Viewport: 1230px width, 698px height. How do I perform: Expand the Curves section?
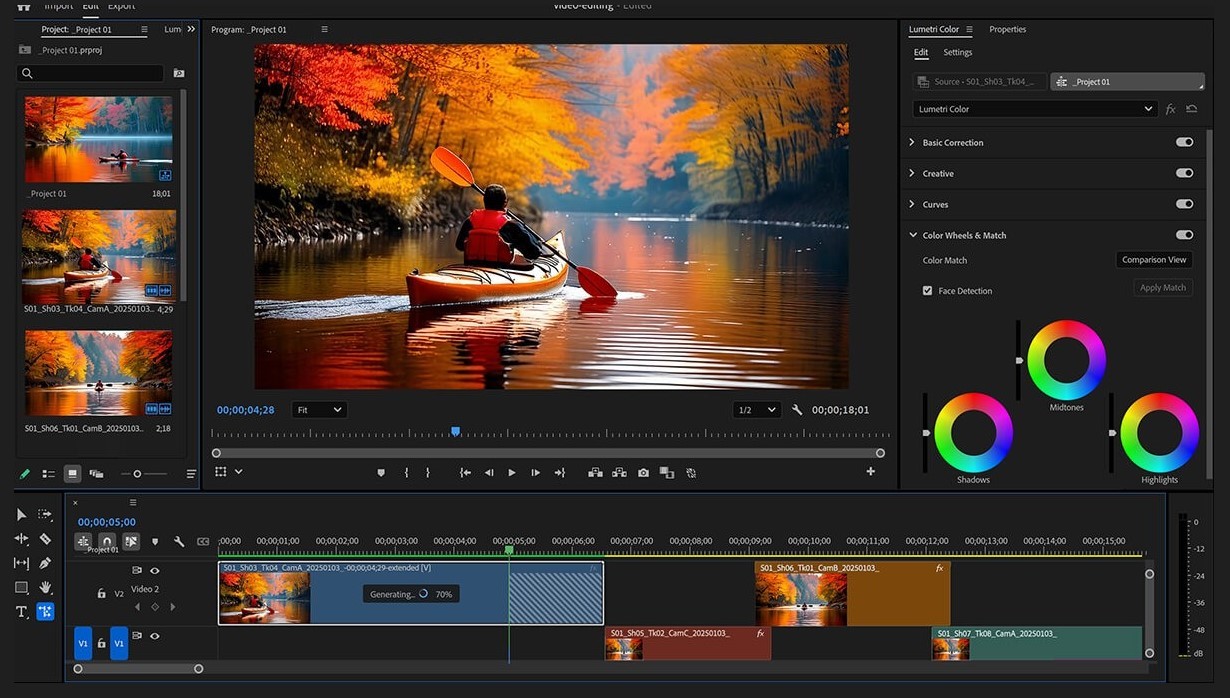pyautogui.click(x=912, y=204)
